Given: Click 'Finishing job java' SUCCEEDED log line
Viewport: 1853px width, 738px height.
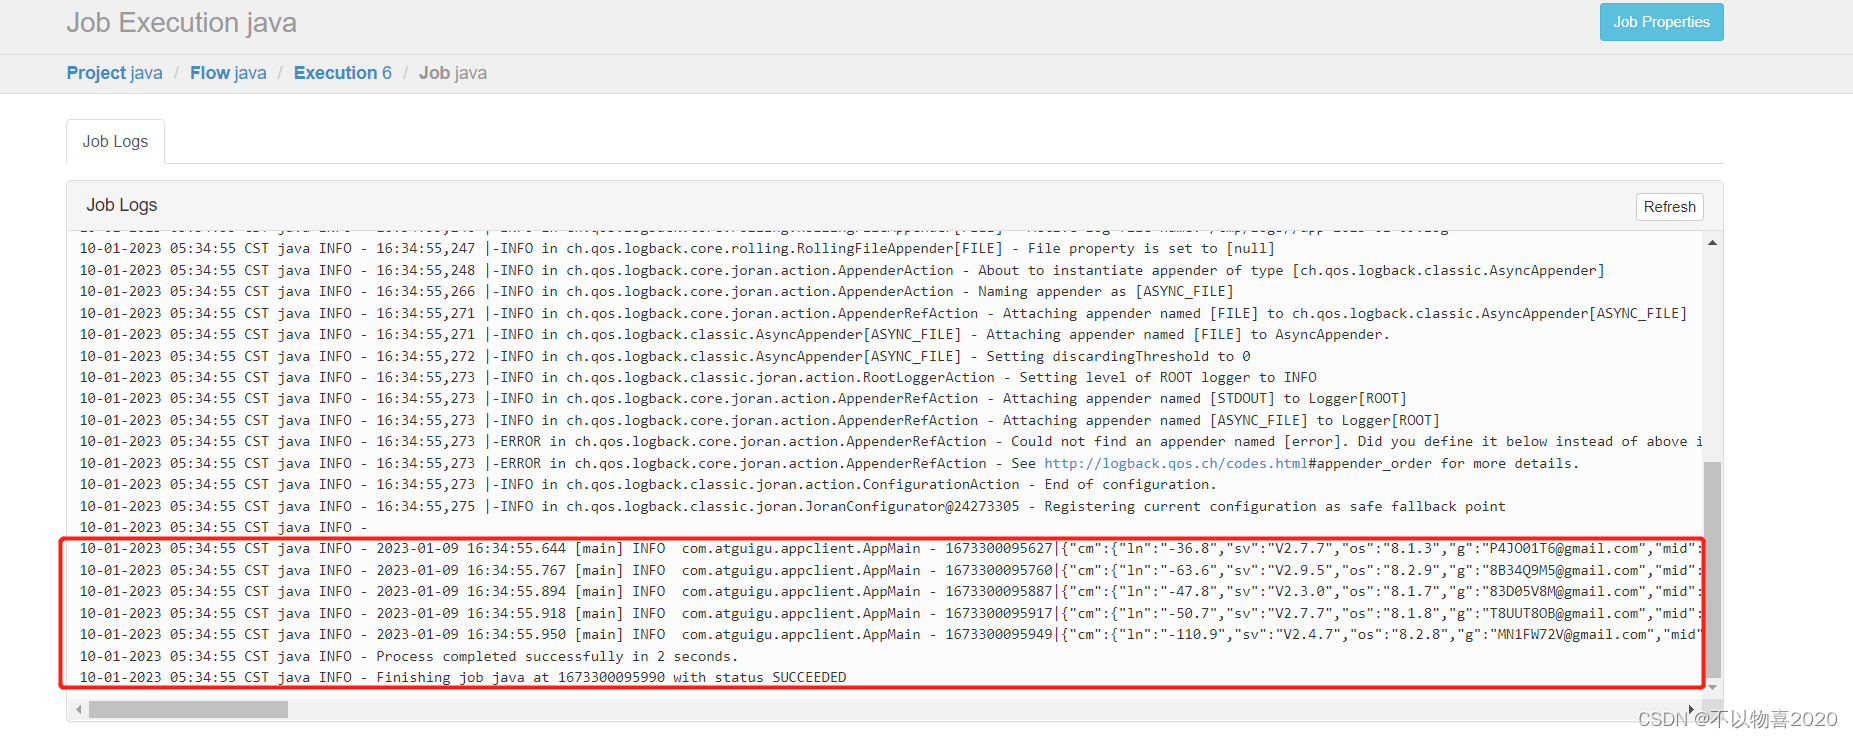Looking at the screenshot, I should 463,677.
